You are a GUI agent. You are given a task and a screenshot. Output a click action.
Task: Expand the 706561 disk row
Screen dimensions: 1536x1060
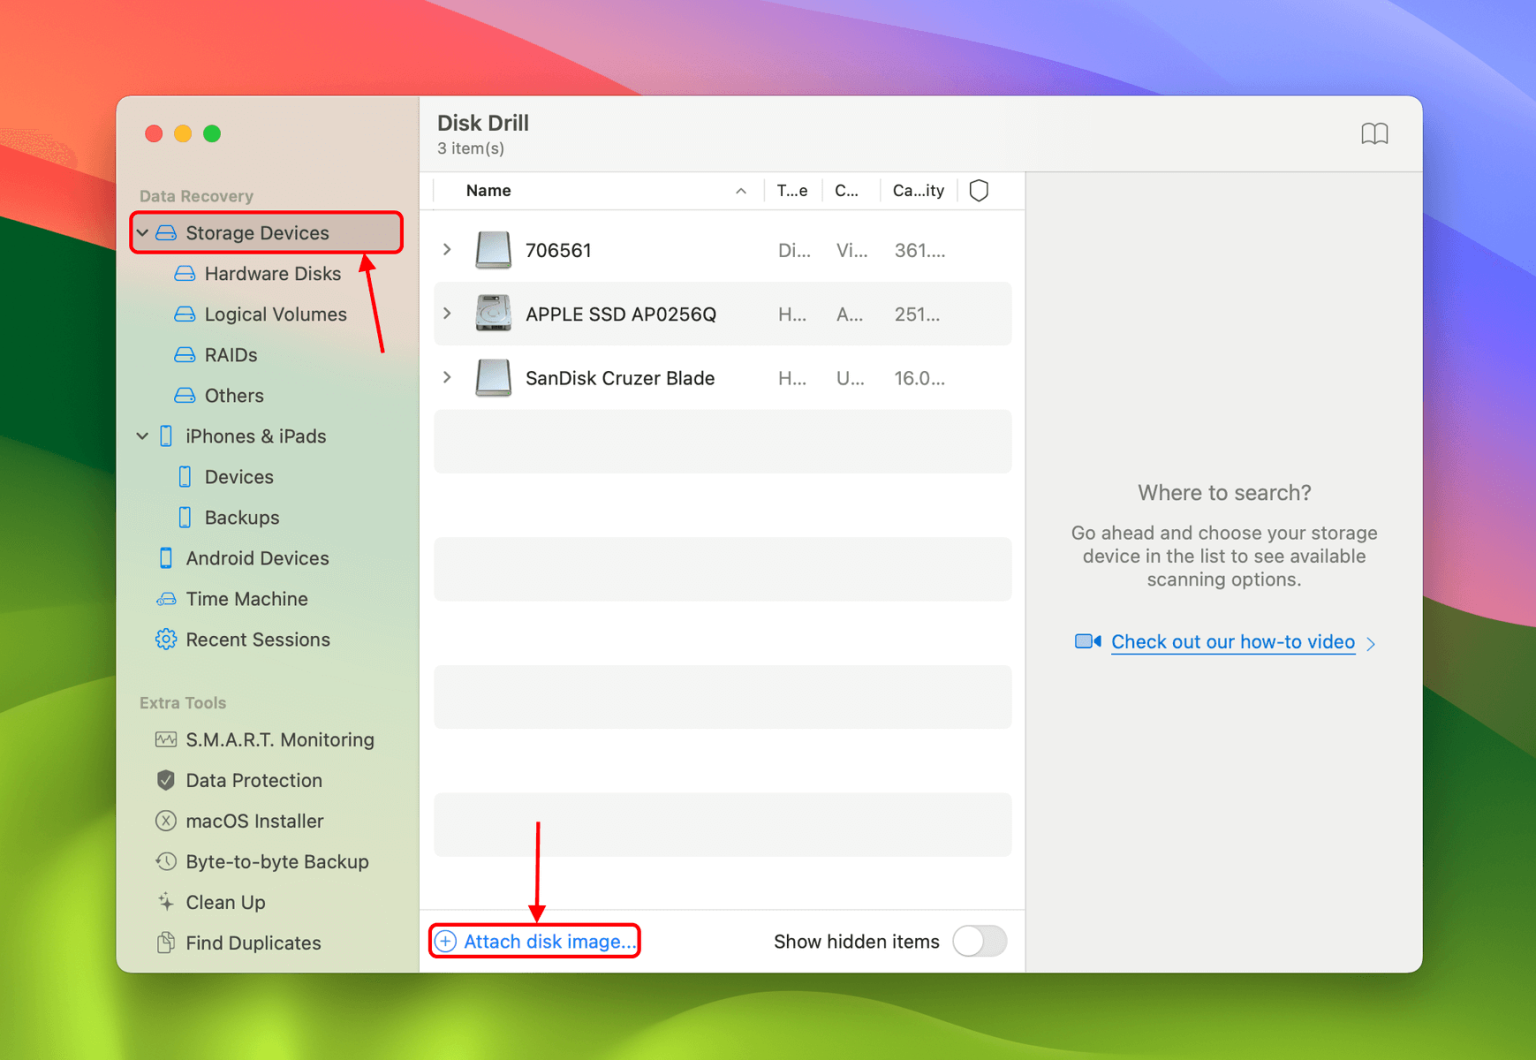(447, 250)
